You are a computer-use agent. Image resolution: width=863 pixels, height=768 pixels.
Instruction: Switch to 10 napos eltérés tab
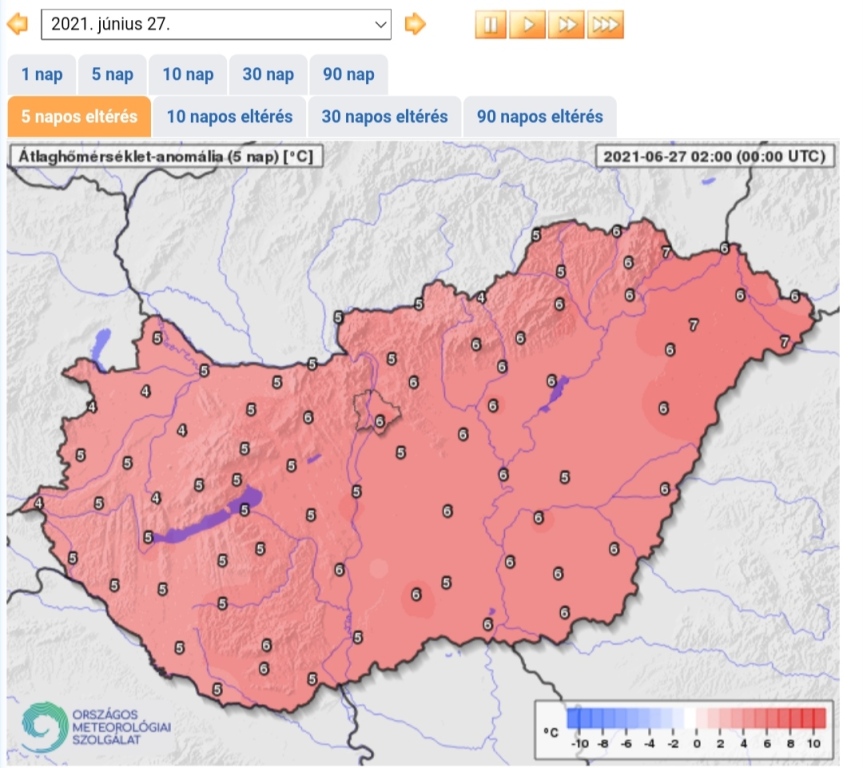[229, 117]
